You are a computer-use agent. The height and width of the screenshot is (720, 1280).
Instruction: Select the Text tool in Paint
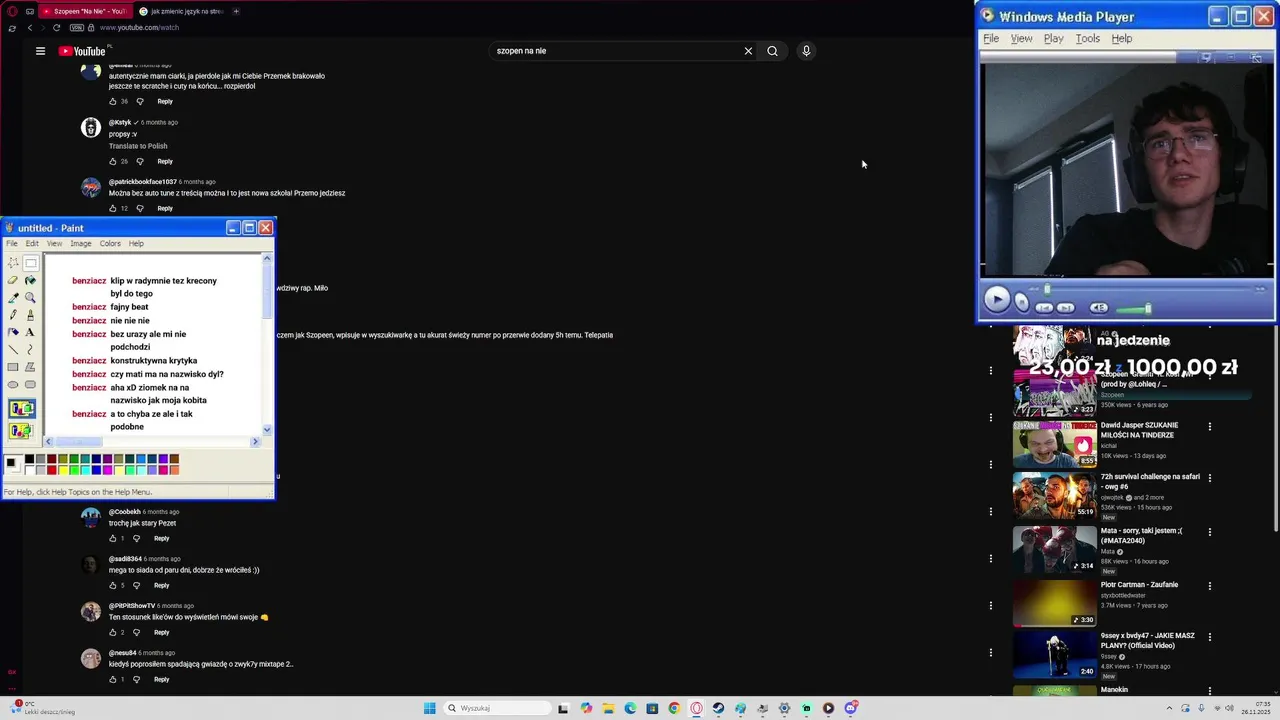point(30,332)
